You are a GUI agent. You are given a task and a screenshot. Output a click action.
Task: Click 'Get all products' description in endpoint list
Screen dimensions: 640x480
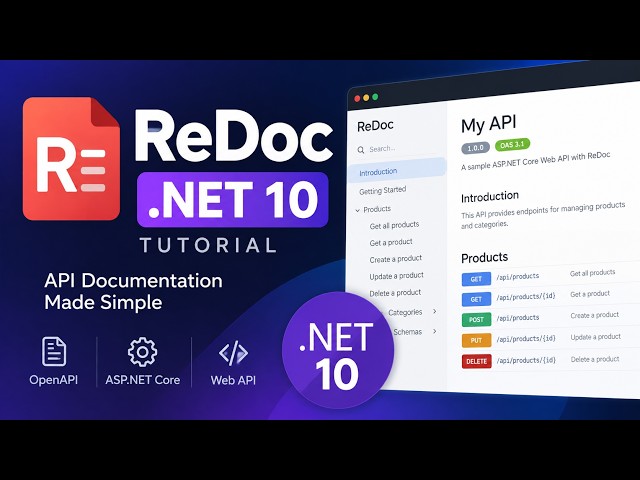pyautogui.click(x=592, y=273)
